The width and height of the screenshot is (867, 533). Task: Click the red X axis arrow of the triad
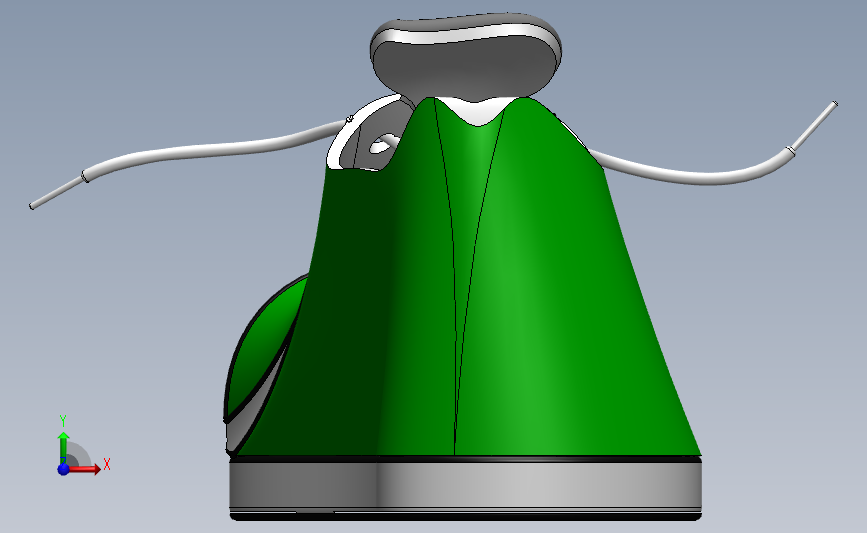tap(86, 469)
